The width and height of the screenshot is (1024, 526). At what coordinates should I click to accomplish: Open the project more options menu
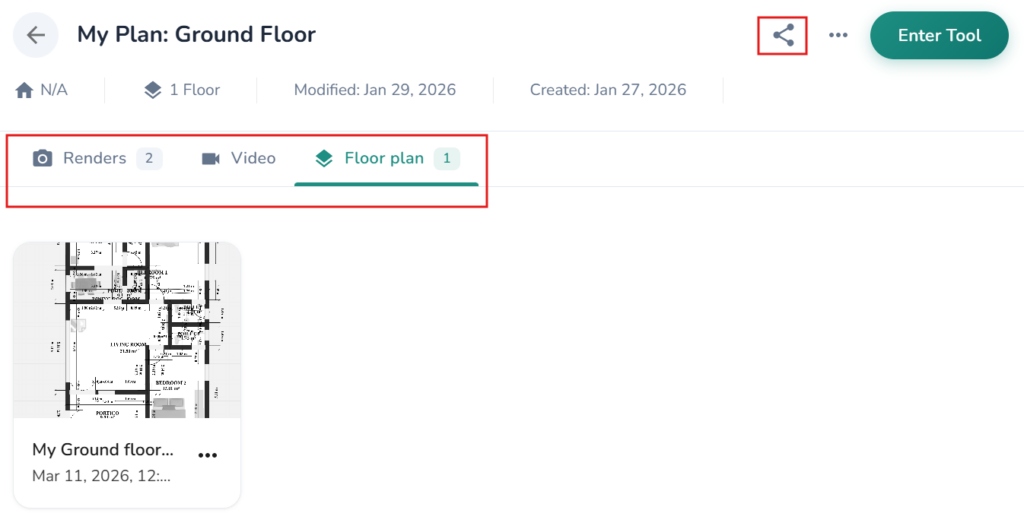click(x=838, y=36)
